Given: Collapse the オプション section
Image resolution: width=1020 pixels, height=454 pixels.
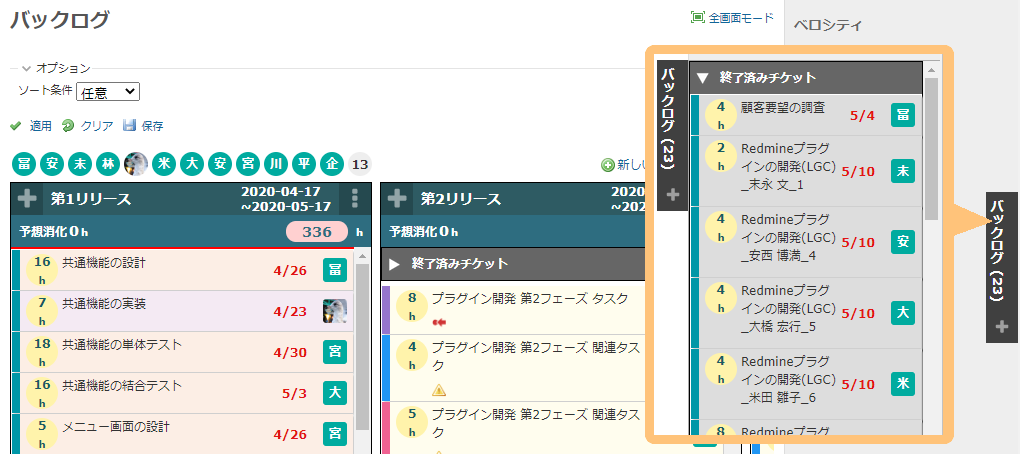Looking at the screenshot, I should tap(55, 68).
